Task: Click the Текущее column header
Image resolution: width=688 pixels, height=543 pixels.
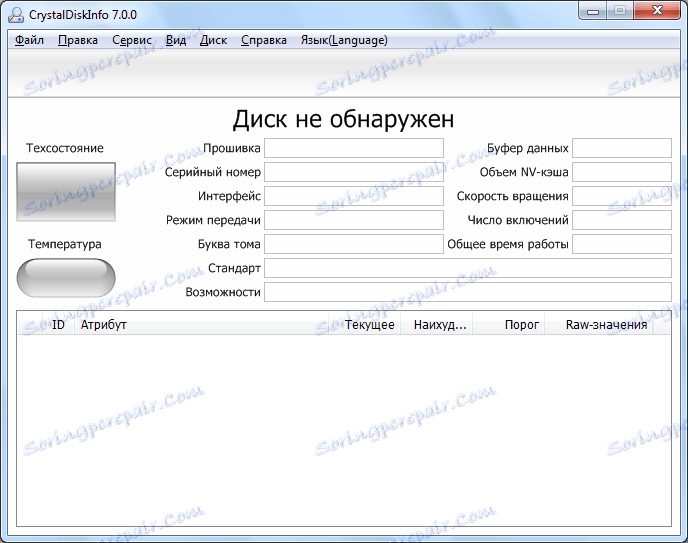Action: coord(365,325)
